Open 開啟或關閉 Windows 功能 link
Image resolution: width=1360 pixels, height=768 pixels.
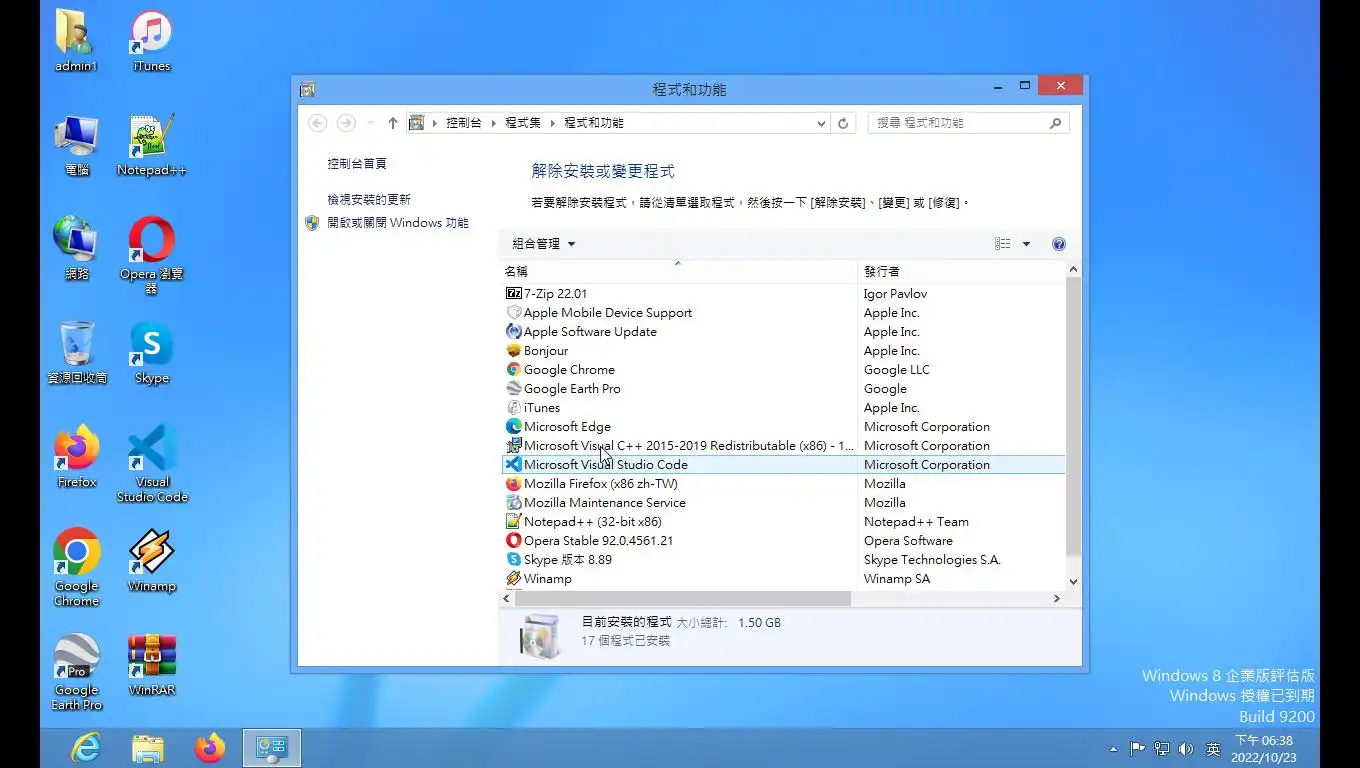(398, 223)
